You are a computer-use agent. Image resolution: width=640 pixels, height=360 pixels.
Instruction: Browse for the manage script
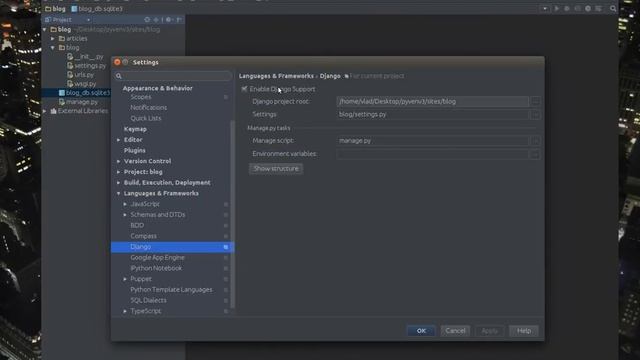(536, 140)
